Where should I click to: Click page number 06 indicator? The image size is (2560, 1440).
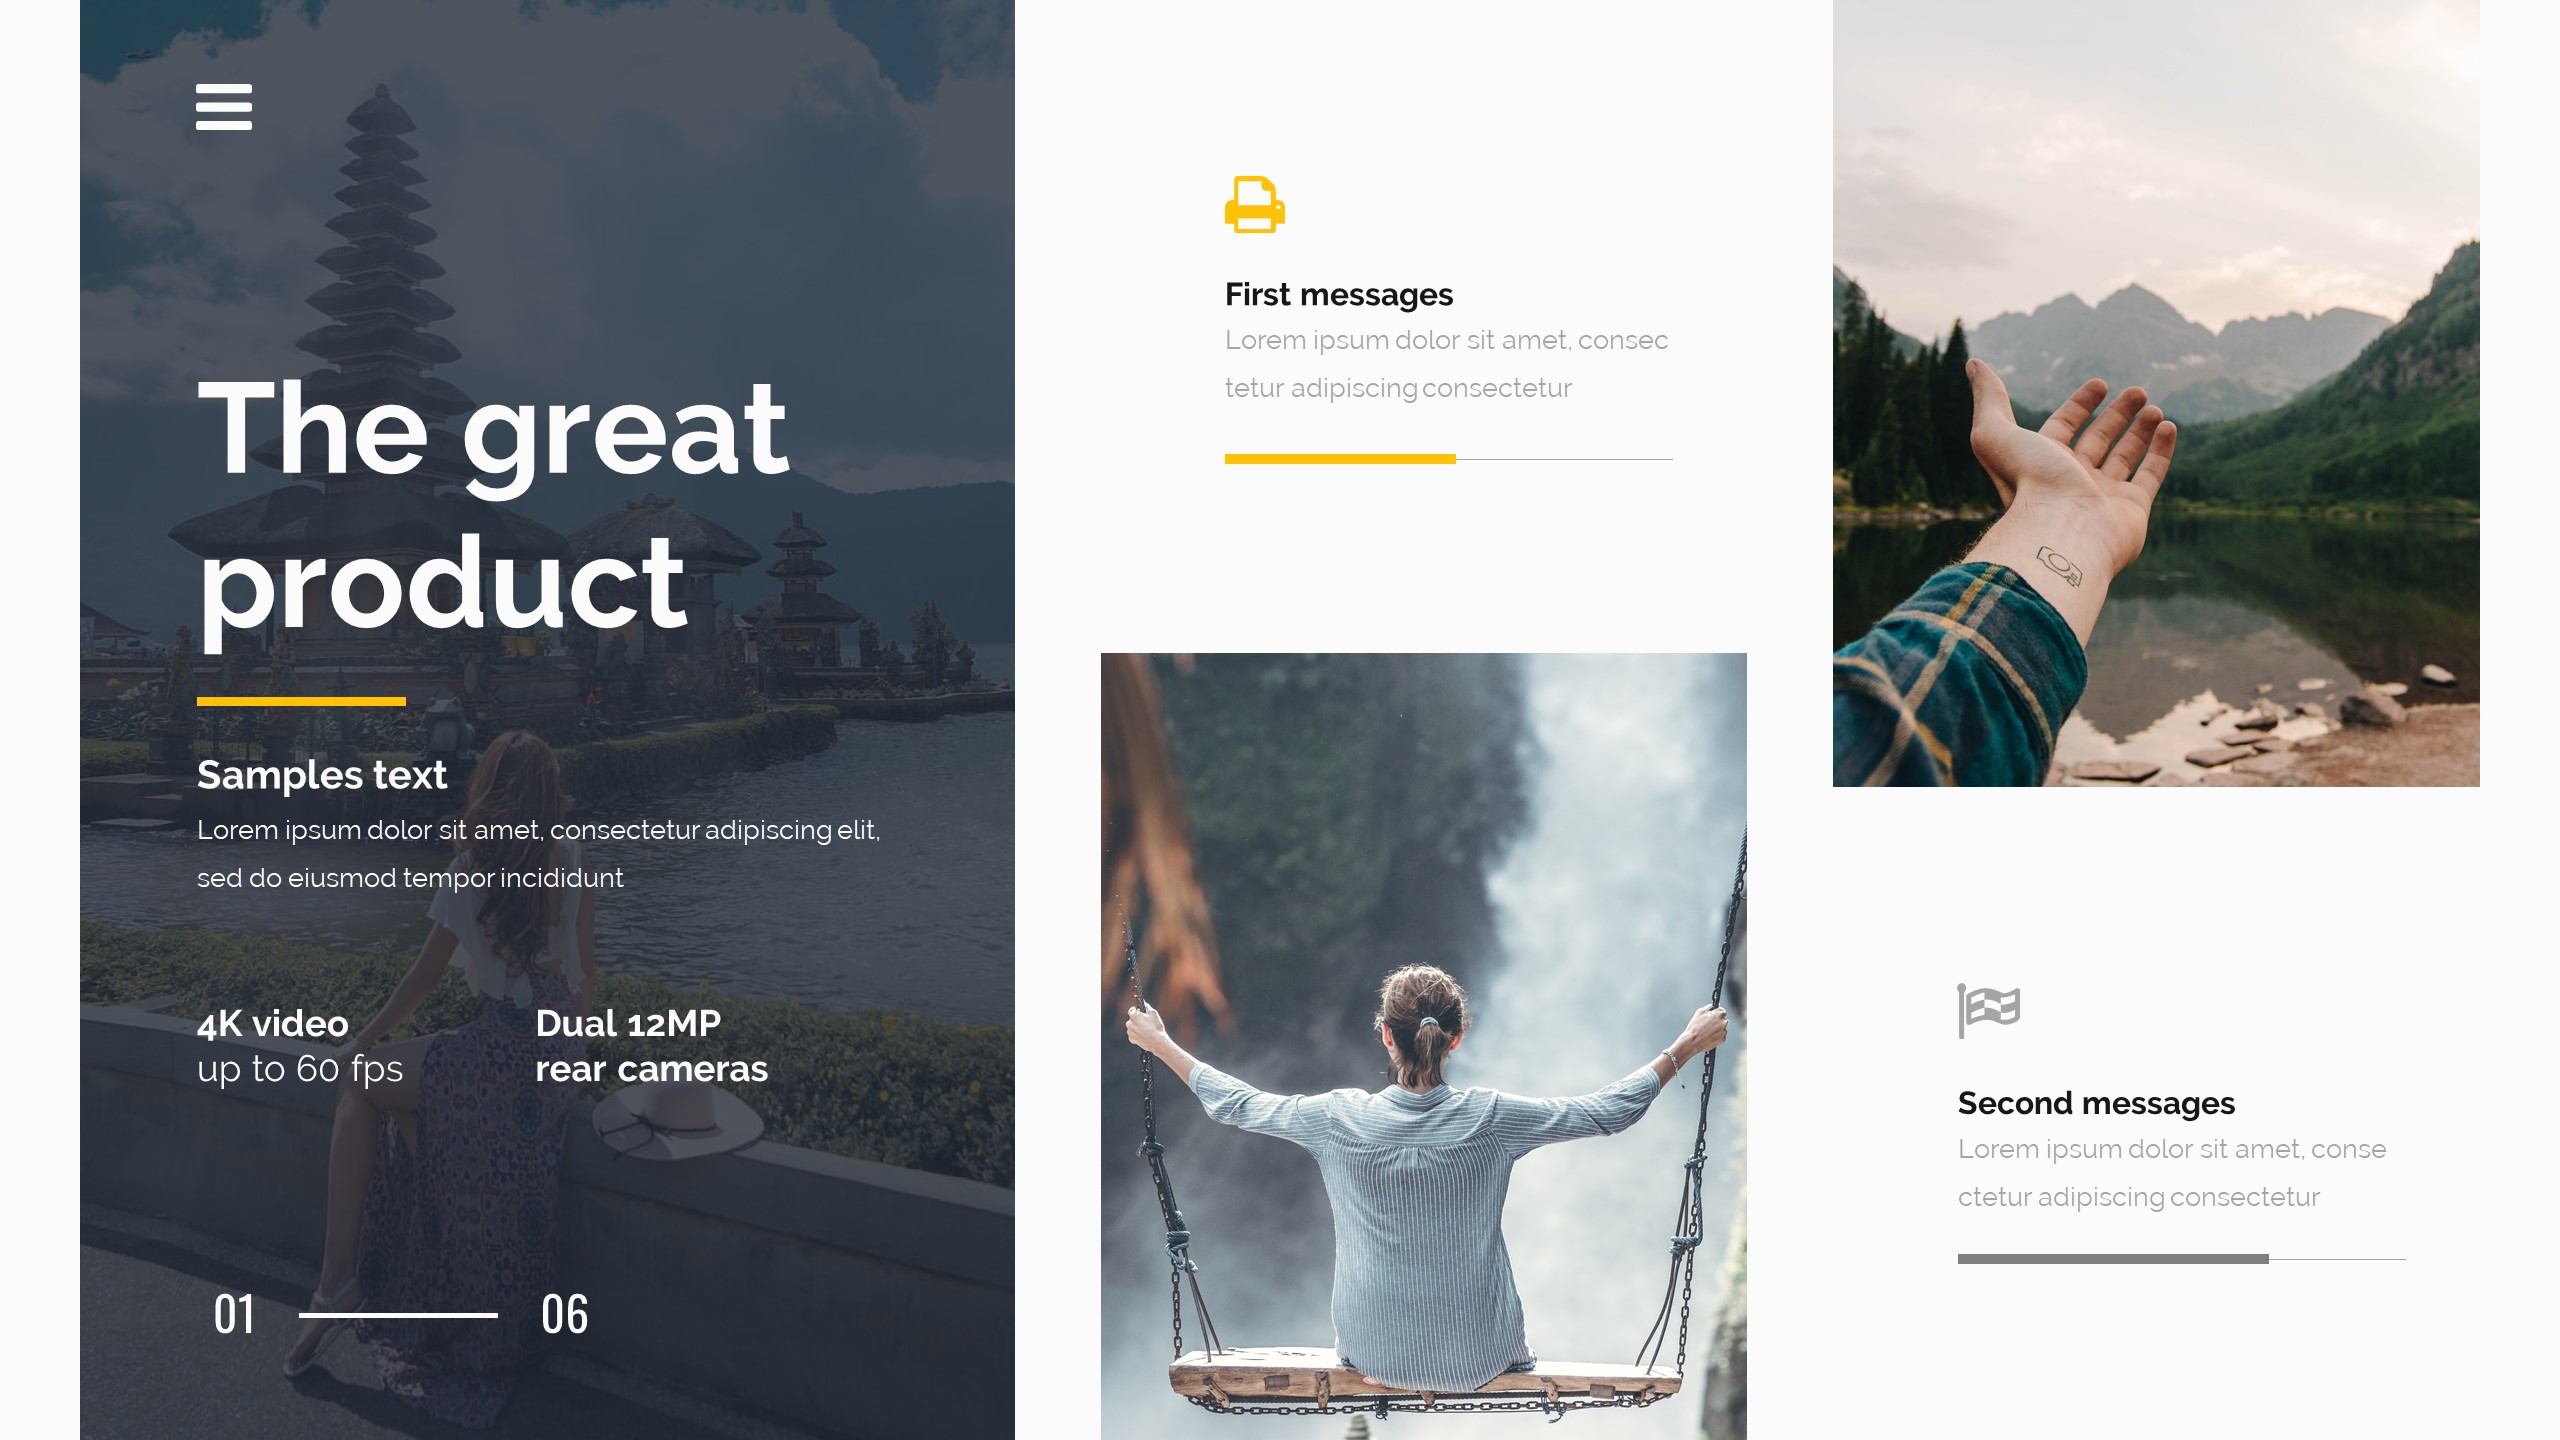pyautogui.click(x=565, y=1315)
